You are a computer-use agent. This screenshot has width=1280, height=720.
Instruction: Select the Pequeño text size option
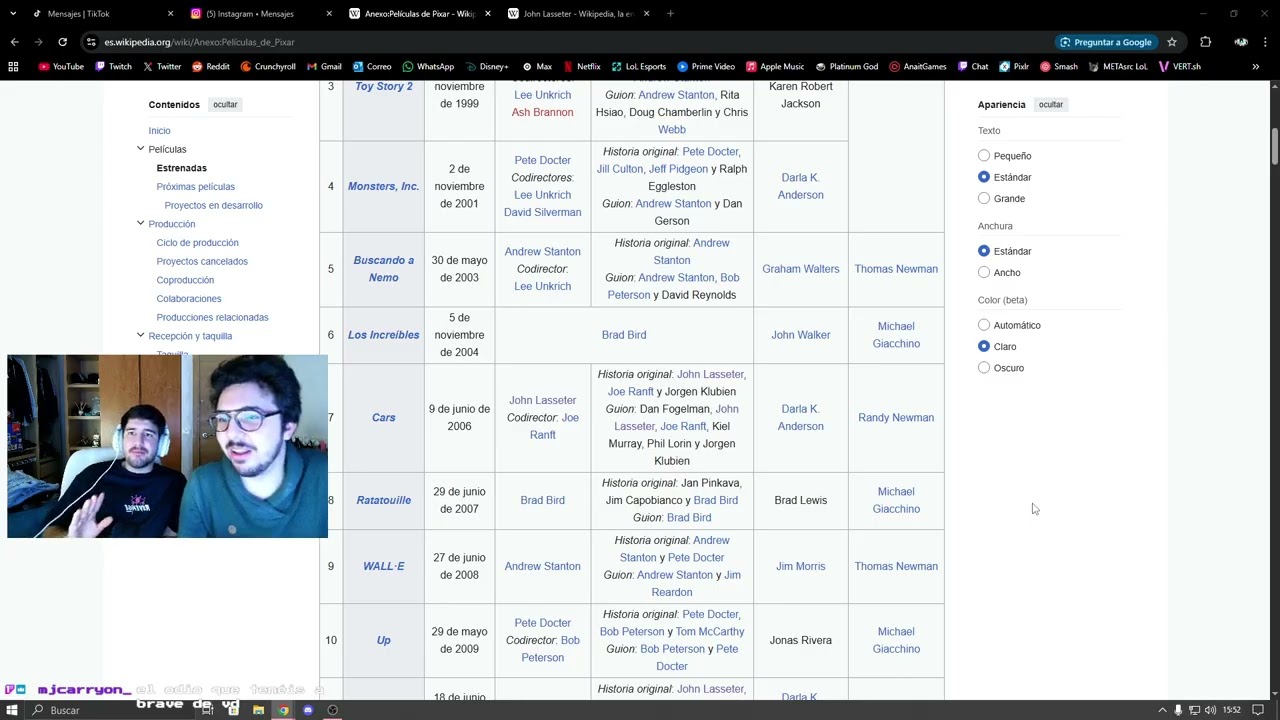click(984, 156)
